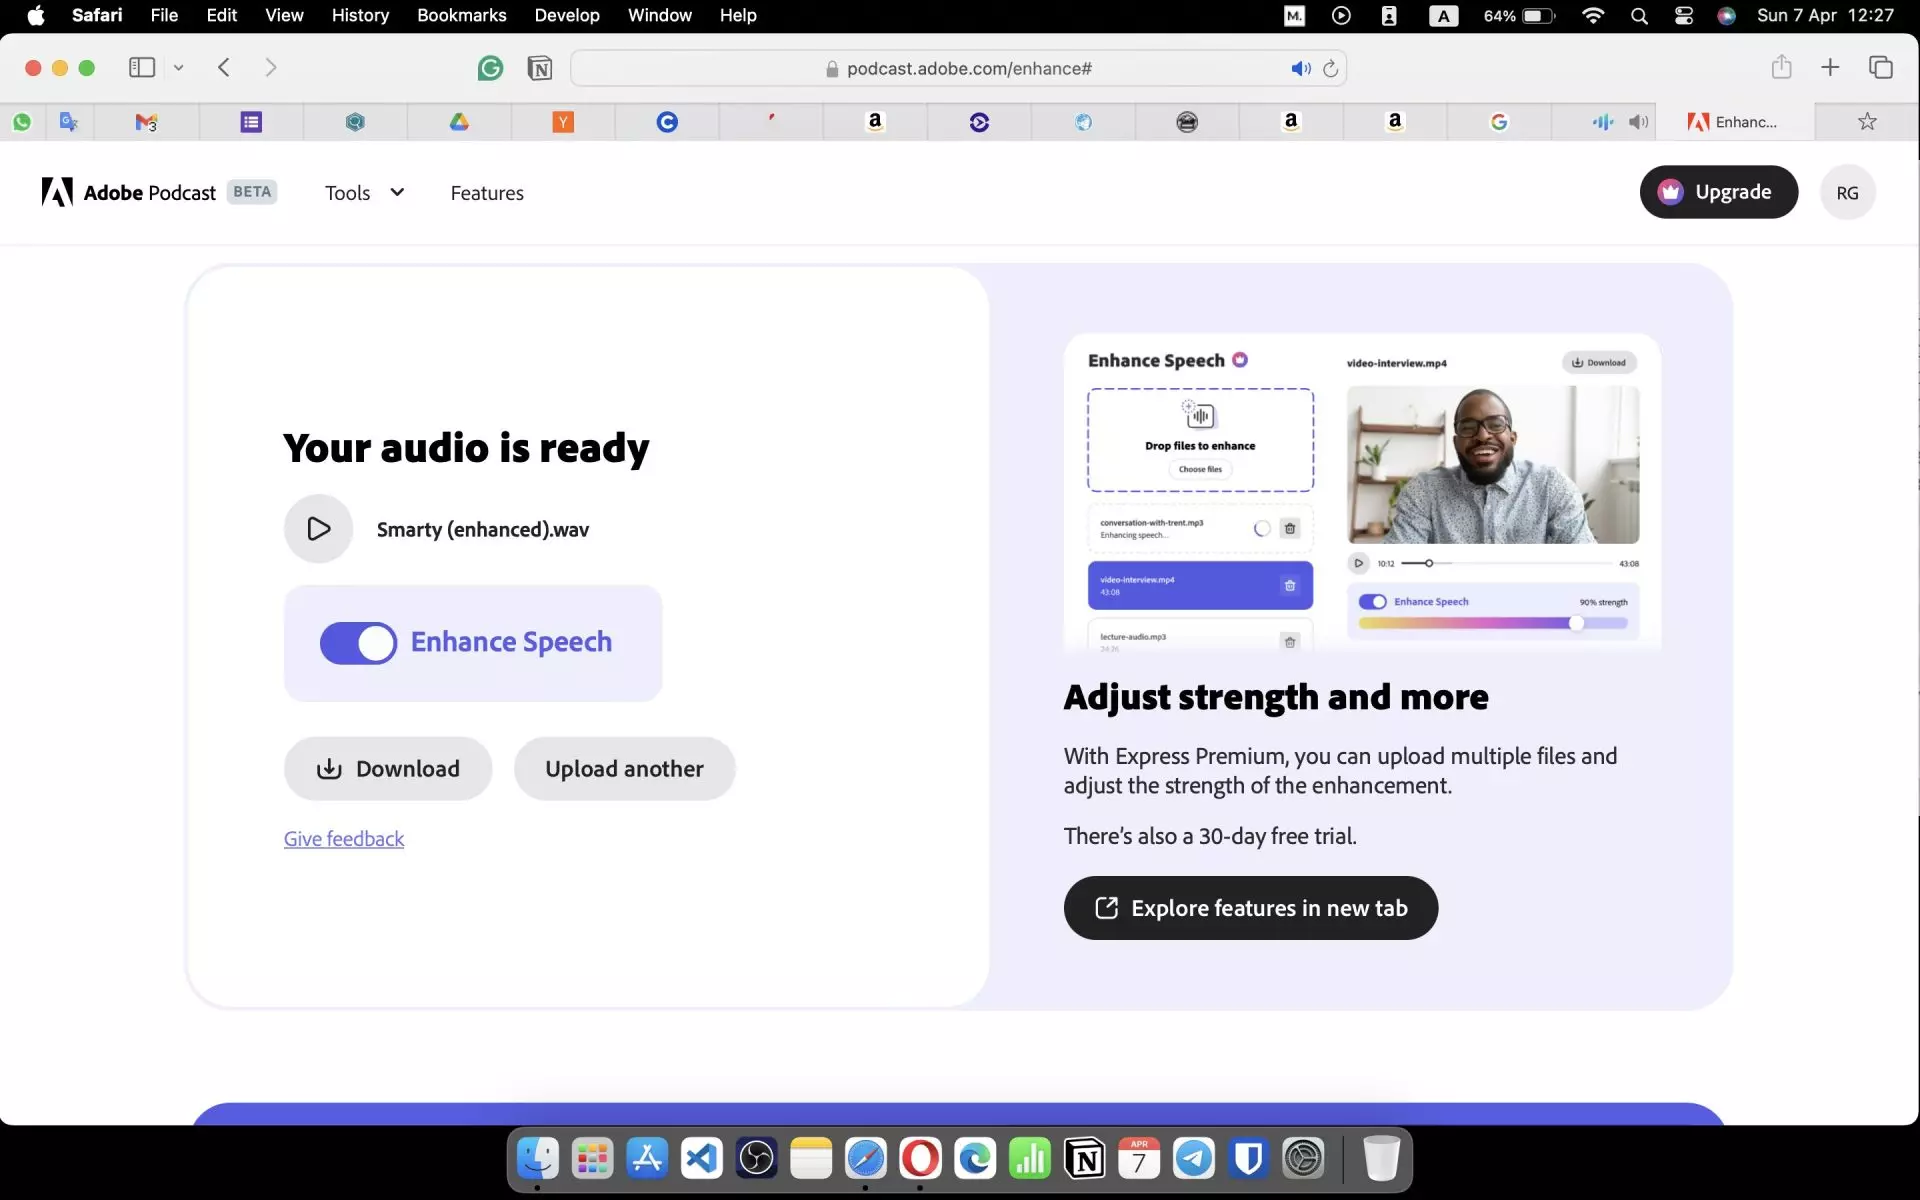1920x1200 pixels.
Task: Open the Edit menu
Action: 222,15
